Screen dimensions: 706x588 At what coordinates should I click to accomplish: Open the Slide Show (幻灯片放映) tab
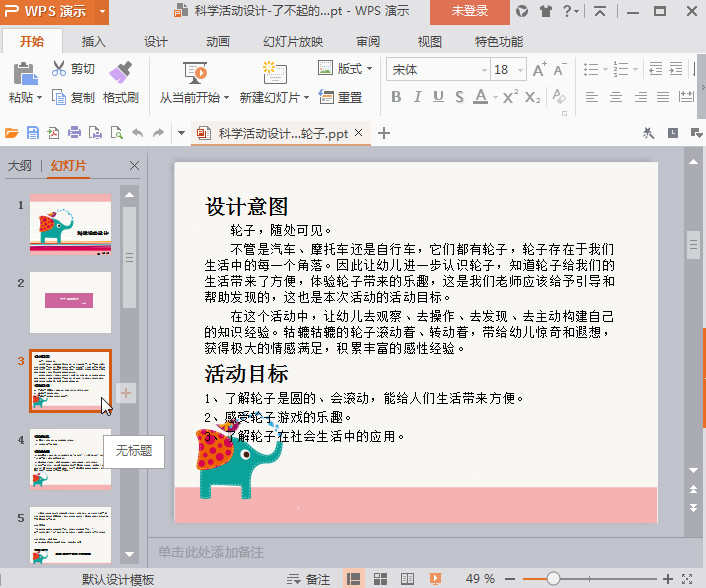click(293, 42)
